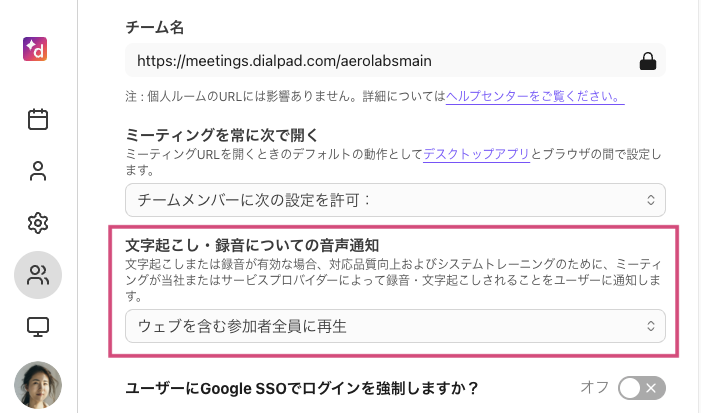Viewport: 701px width, 413px height.
Task: Click the user avatar photo
Action: [38, 385]
